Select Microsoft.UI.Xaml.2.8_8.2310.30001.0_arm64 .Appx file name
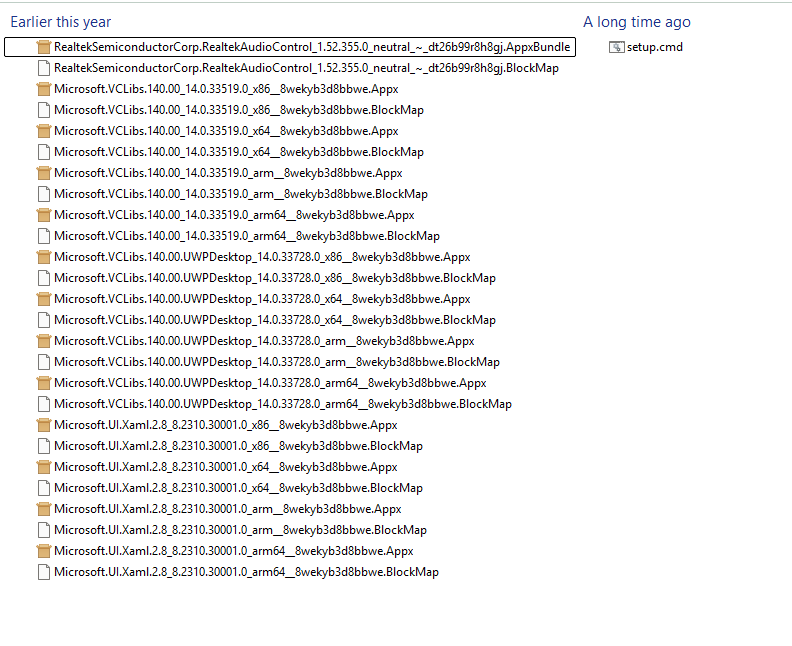The image size is (792, 646). pyautogui.click(x=234, y=551)
